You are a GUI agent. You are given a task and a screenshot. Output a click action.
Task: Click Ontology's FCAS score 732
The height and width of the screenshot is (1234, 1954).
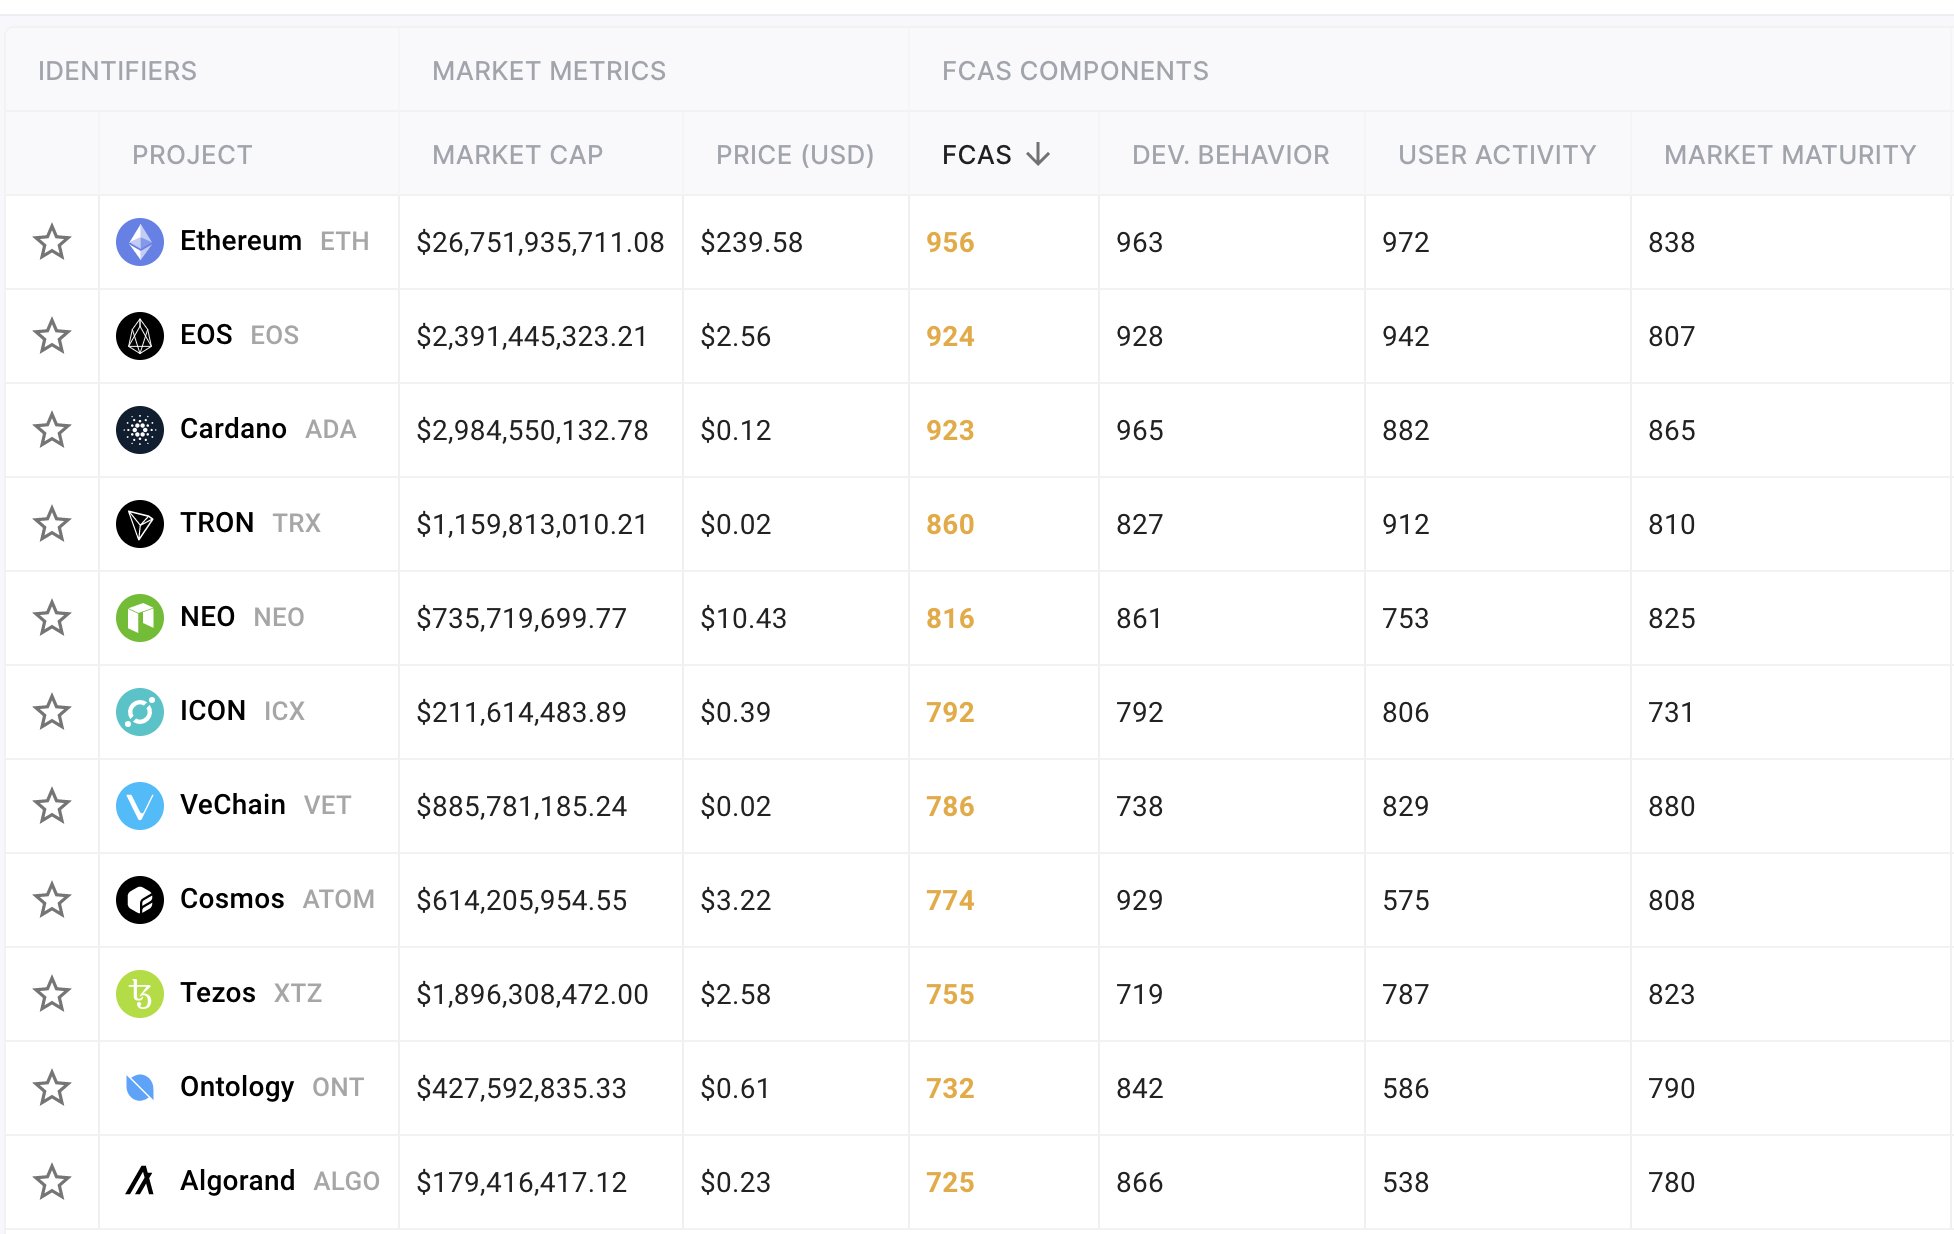pyautogui.click(x=950, y=1089)
